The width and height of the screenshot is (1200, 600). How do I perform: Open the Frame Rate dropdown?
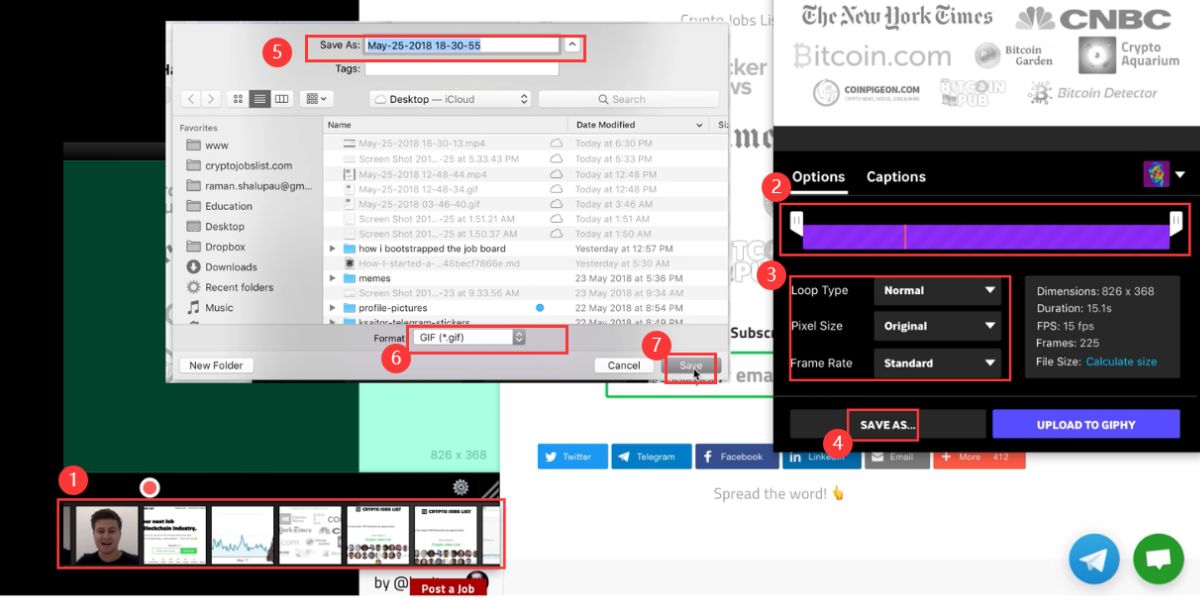(x=936, y=363)
